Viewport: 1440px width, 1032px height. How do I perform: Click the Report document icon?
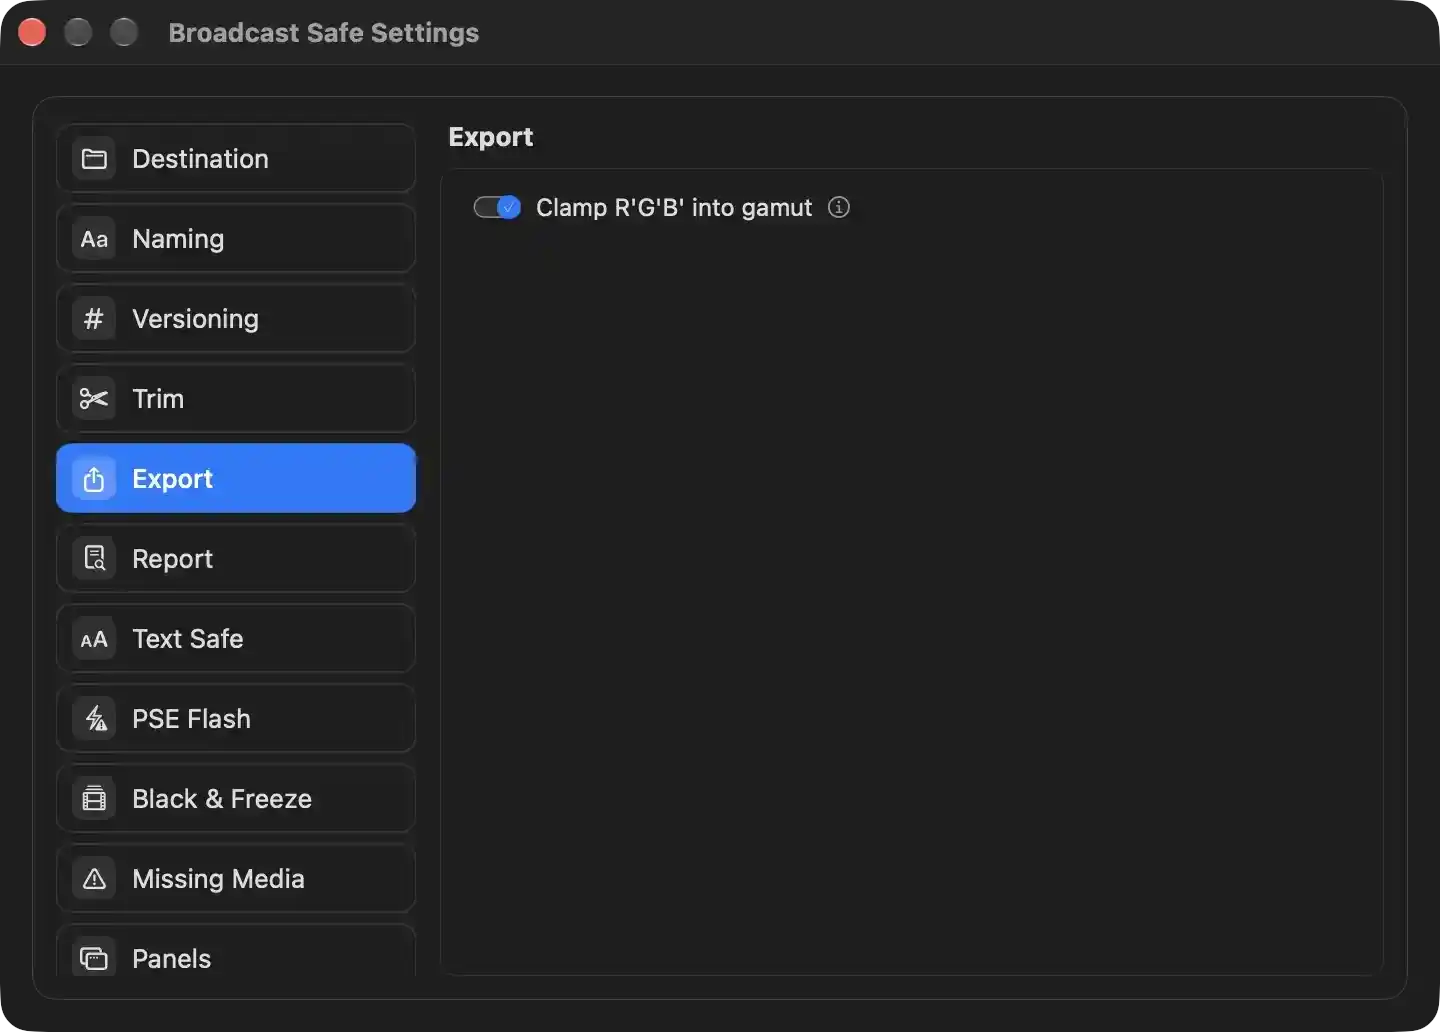tap(94, 559)
